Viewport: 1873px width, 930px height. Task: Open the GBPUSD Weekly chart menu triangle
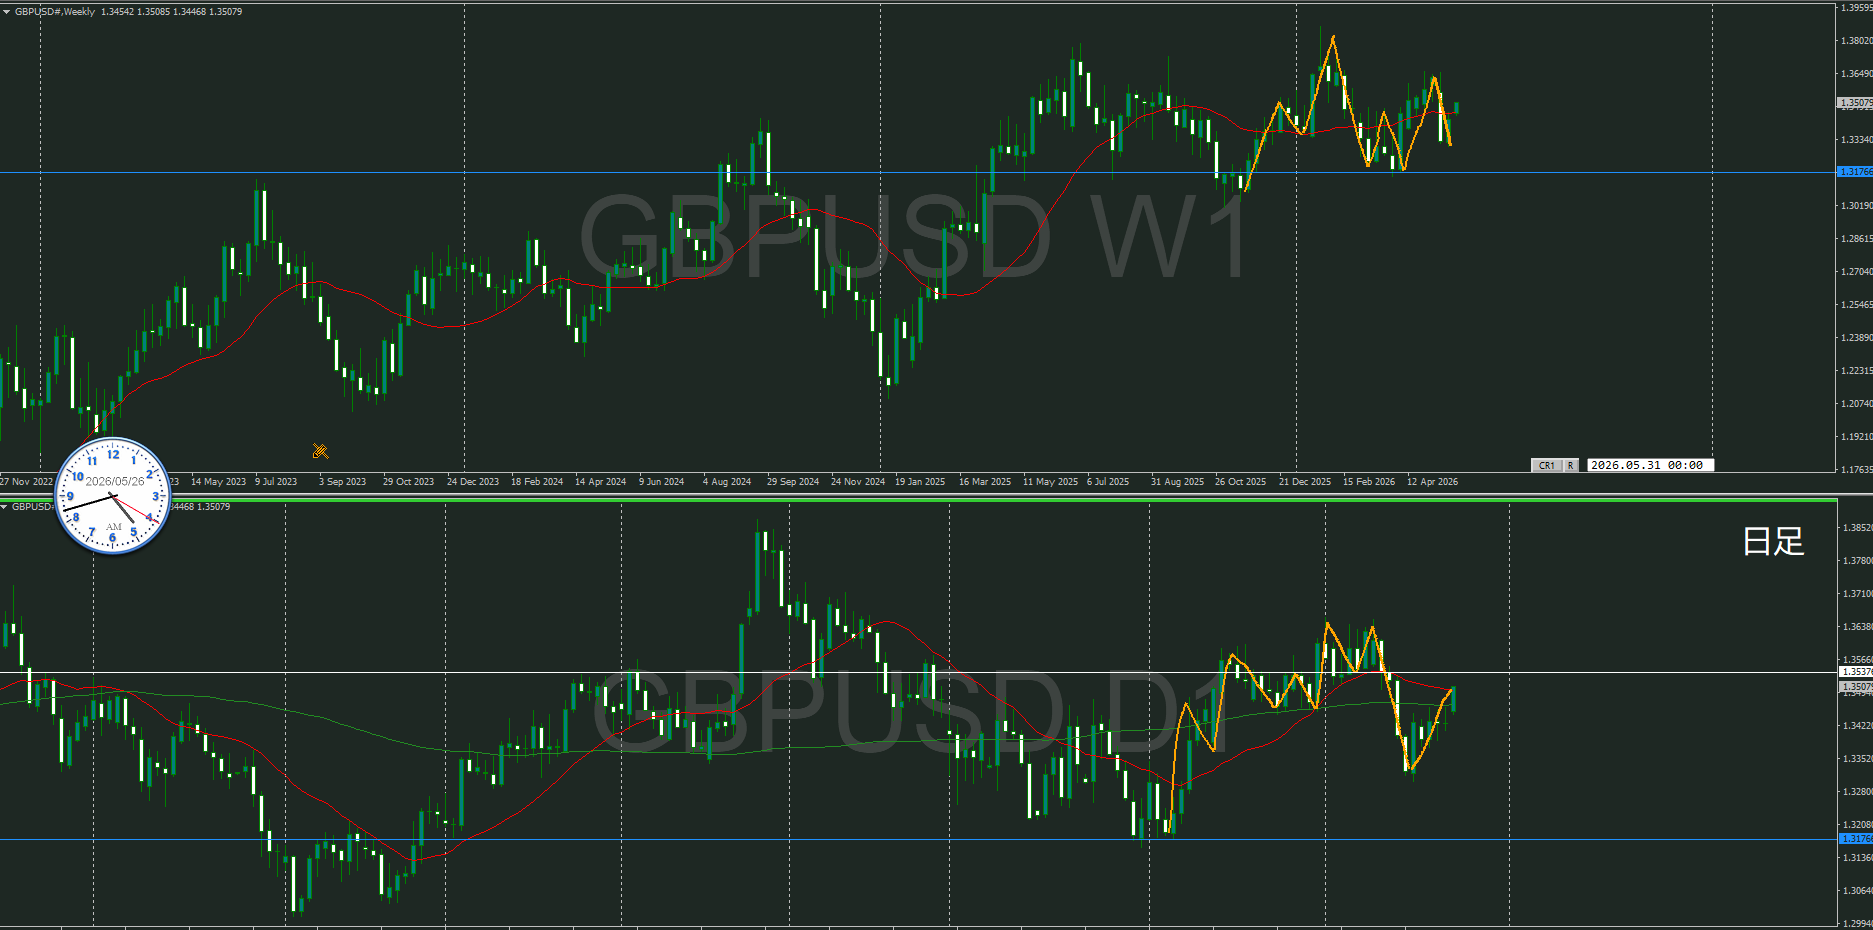coord(6,11)
